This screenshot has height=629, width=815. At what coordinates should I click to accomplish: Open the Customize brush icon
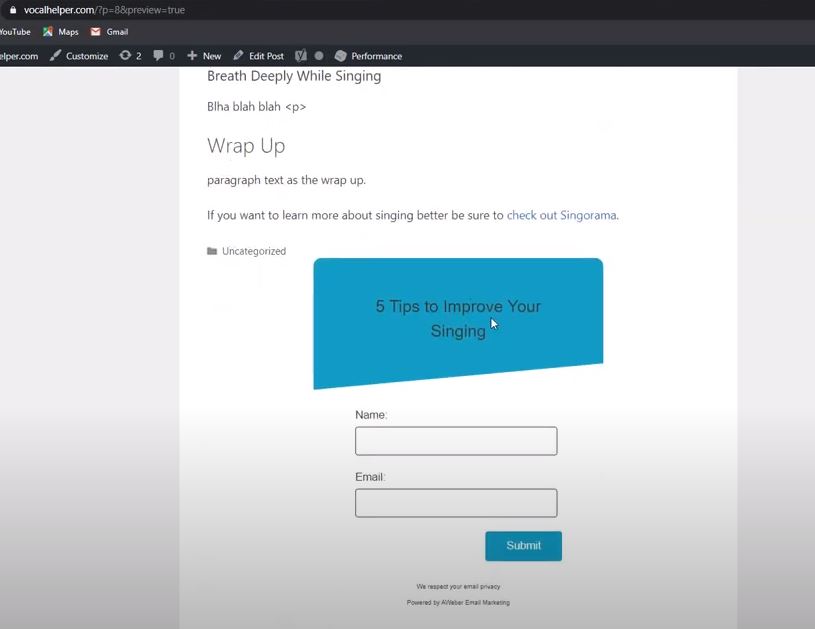56,56
